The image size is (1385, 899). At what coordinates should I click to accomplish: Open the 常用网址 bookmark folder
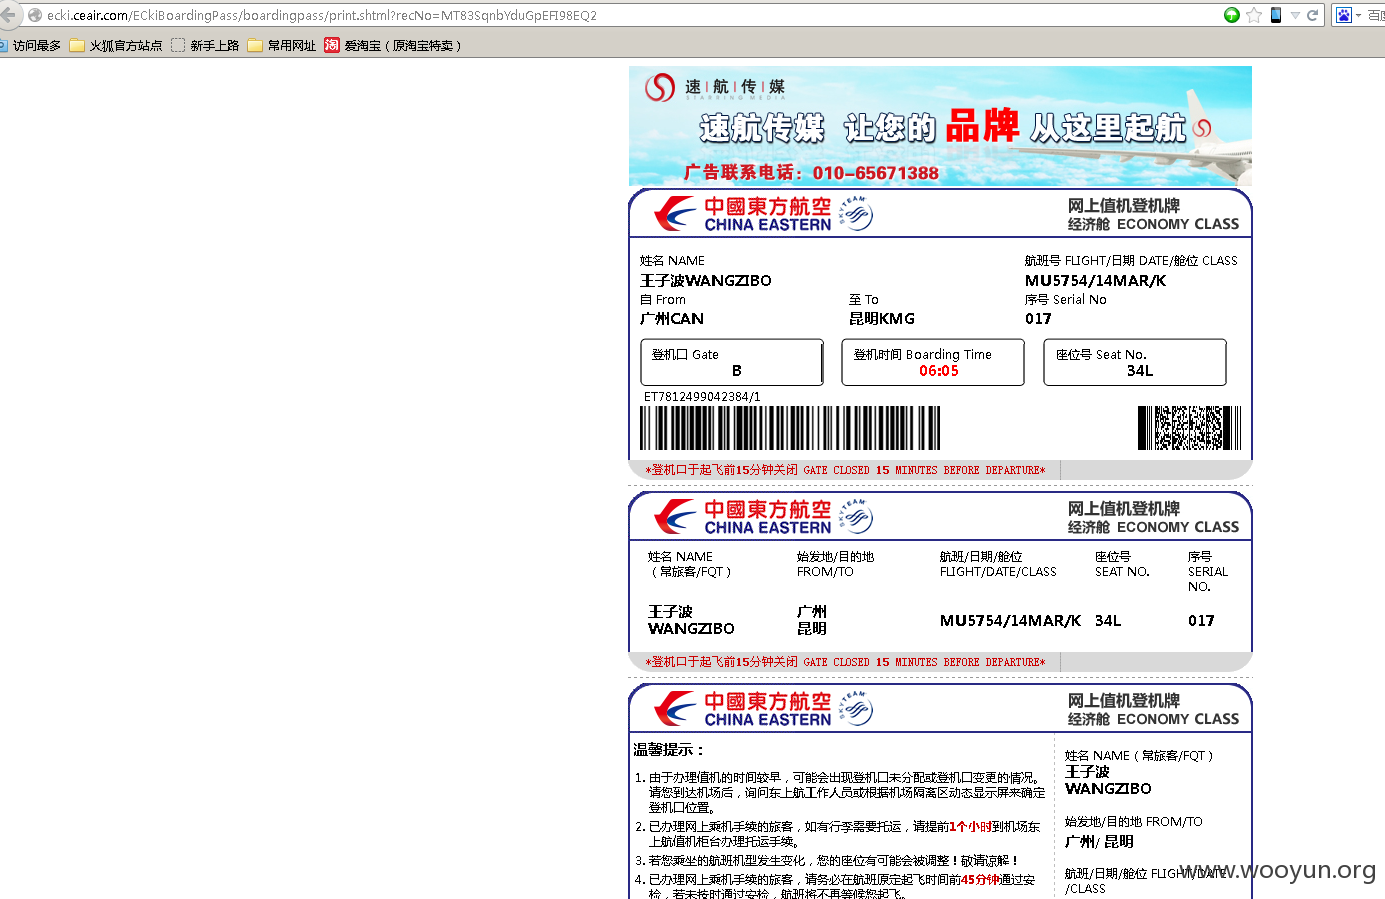tap(282, 45)
